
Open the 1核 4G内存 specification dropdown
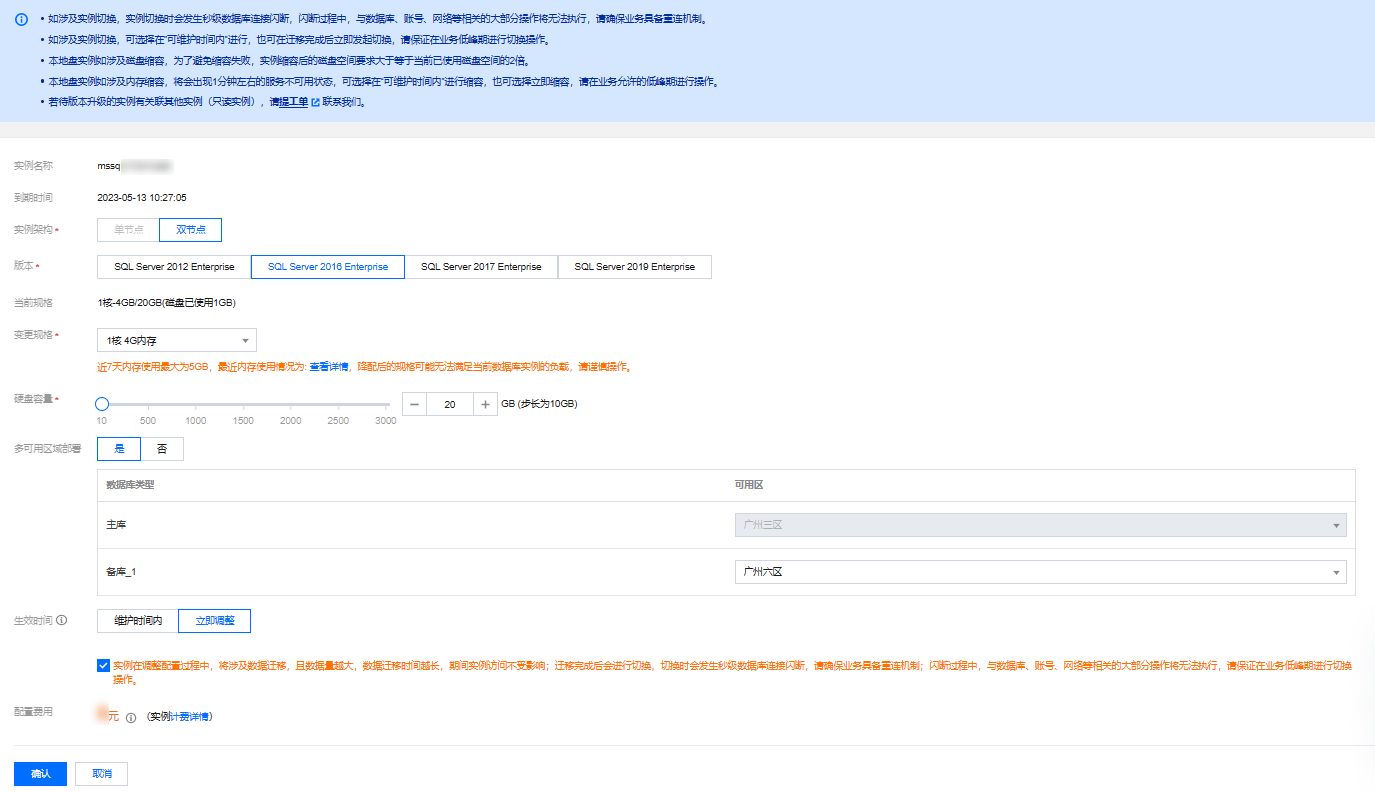point(177,340)
